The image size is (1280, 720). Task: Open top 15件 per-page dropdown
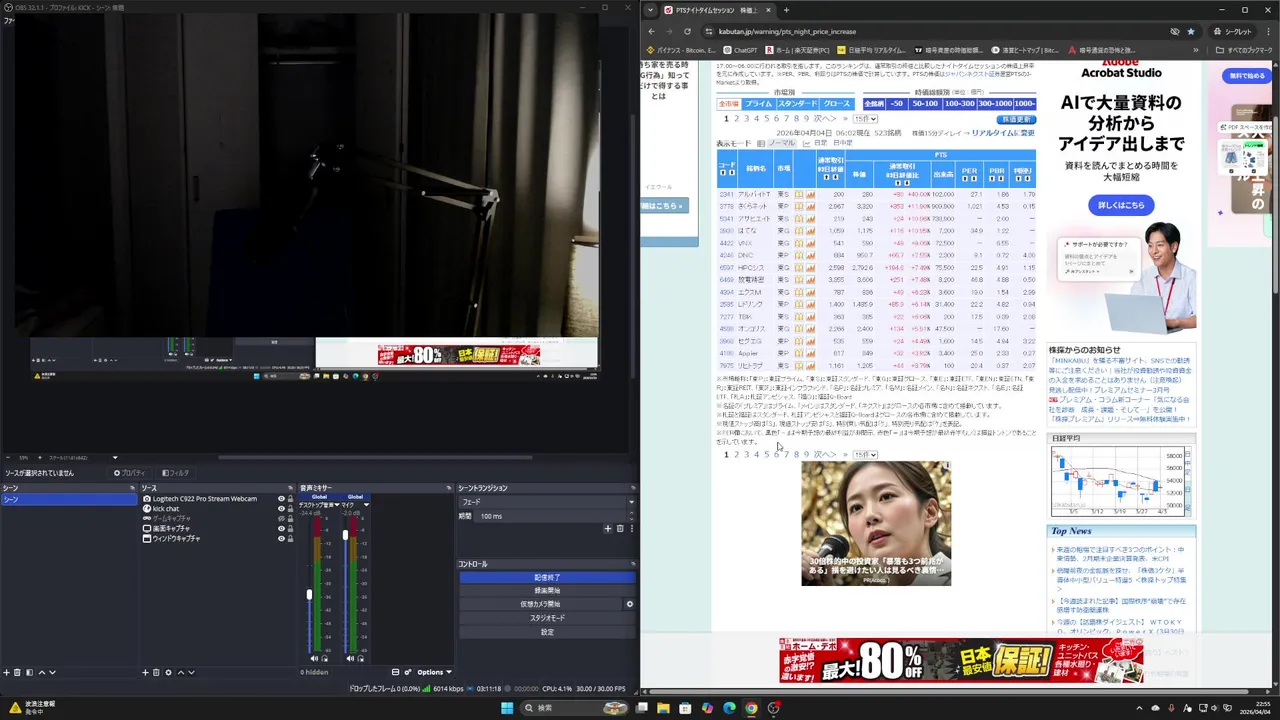pyautogui.click(x=865, y=119)
